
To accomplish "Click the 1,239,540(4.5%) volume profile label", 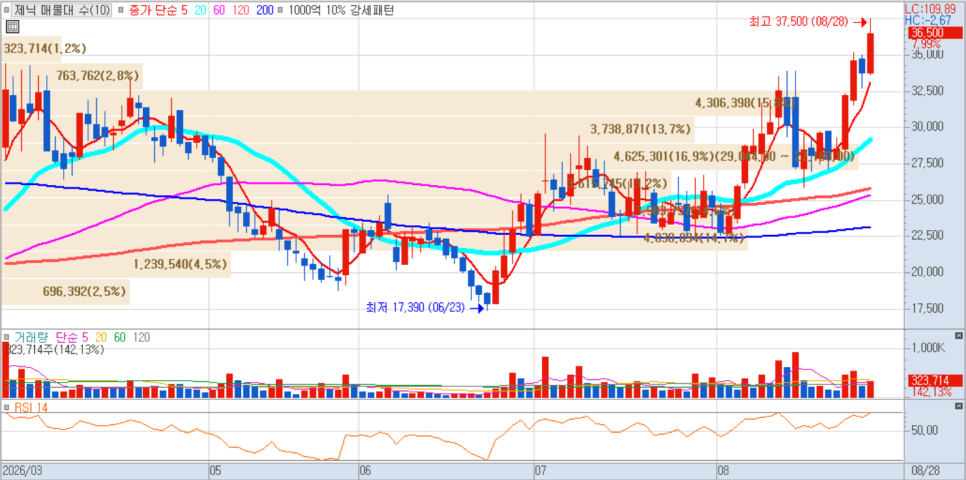I will (181, 264).
